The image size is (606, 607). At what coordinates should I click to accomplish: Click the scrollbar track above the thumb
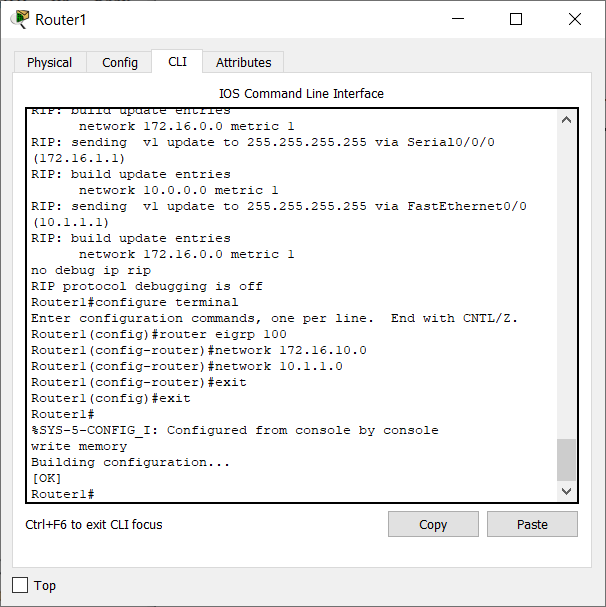(x=566, y=283)
